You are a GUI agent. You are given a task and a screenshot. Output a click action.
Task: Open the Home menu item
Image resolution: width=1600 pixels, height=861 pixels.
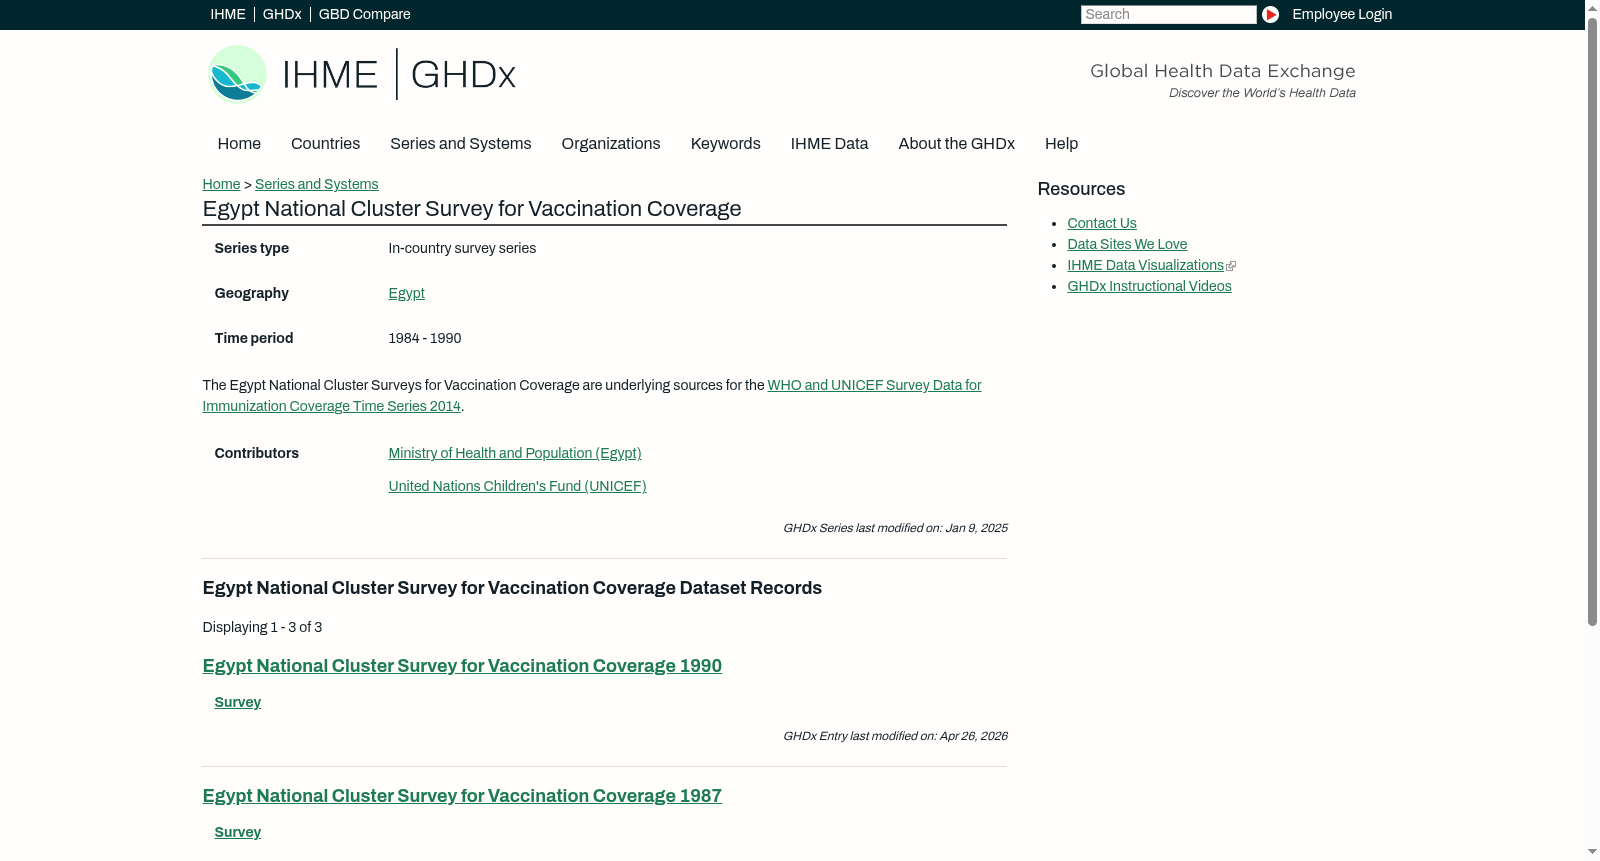point(239,144)
